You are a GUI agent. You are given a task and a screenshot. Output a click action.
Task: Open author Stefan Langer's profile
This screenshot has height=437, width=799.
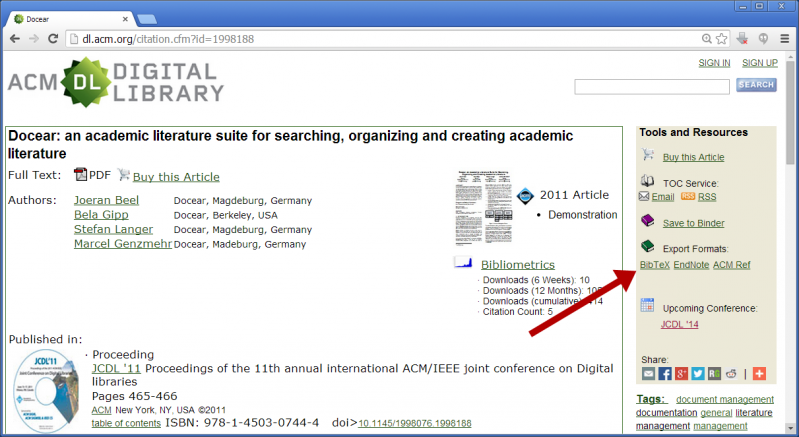pos(113,229)
